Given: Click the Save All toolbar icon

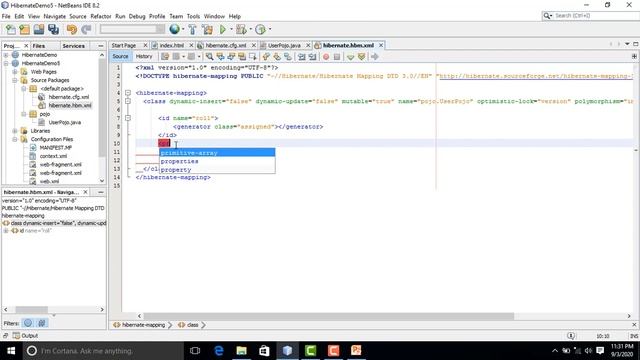Looking at the screenshot, I should point(53,29).
